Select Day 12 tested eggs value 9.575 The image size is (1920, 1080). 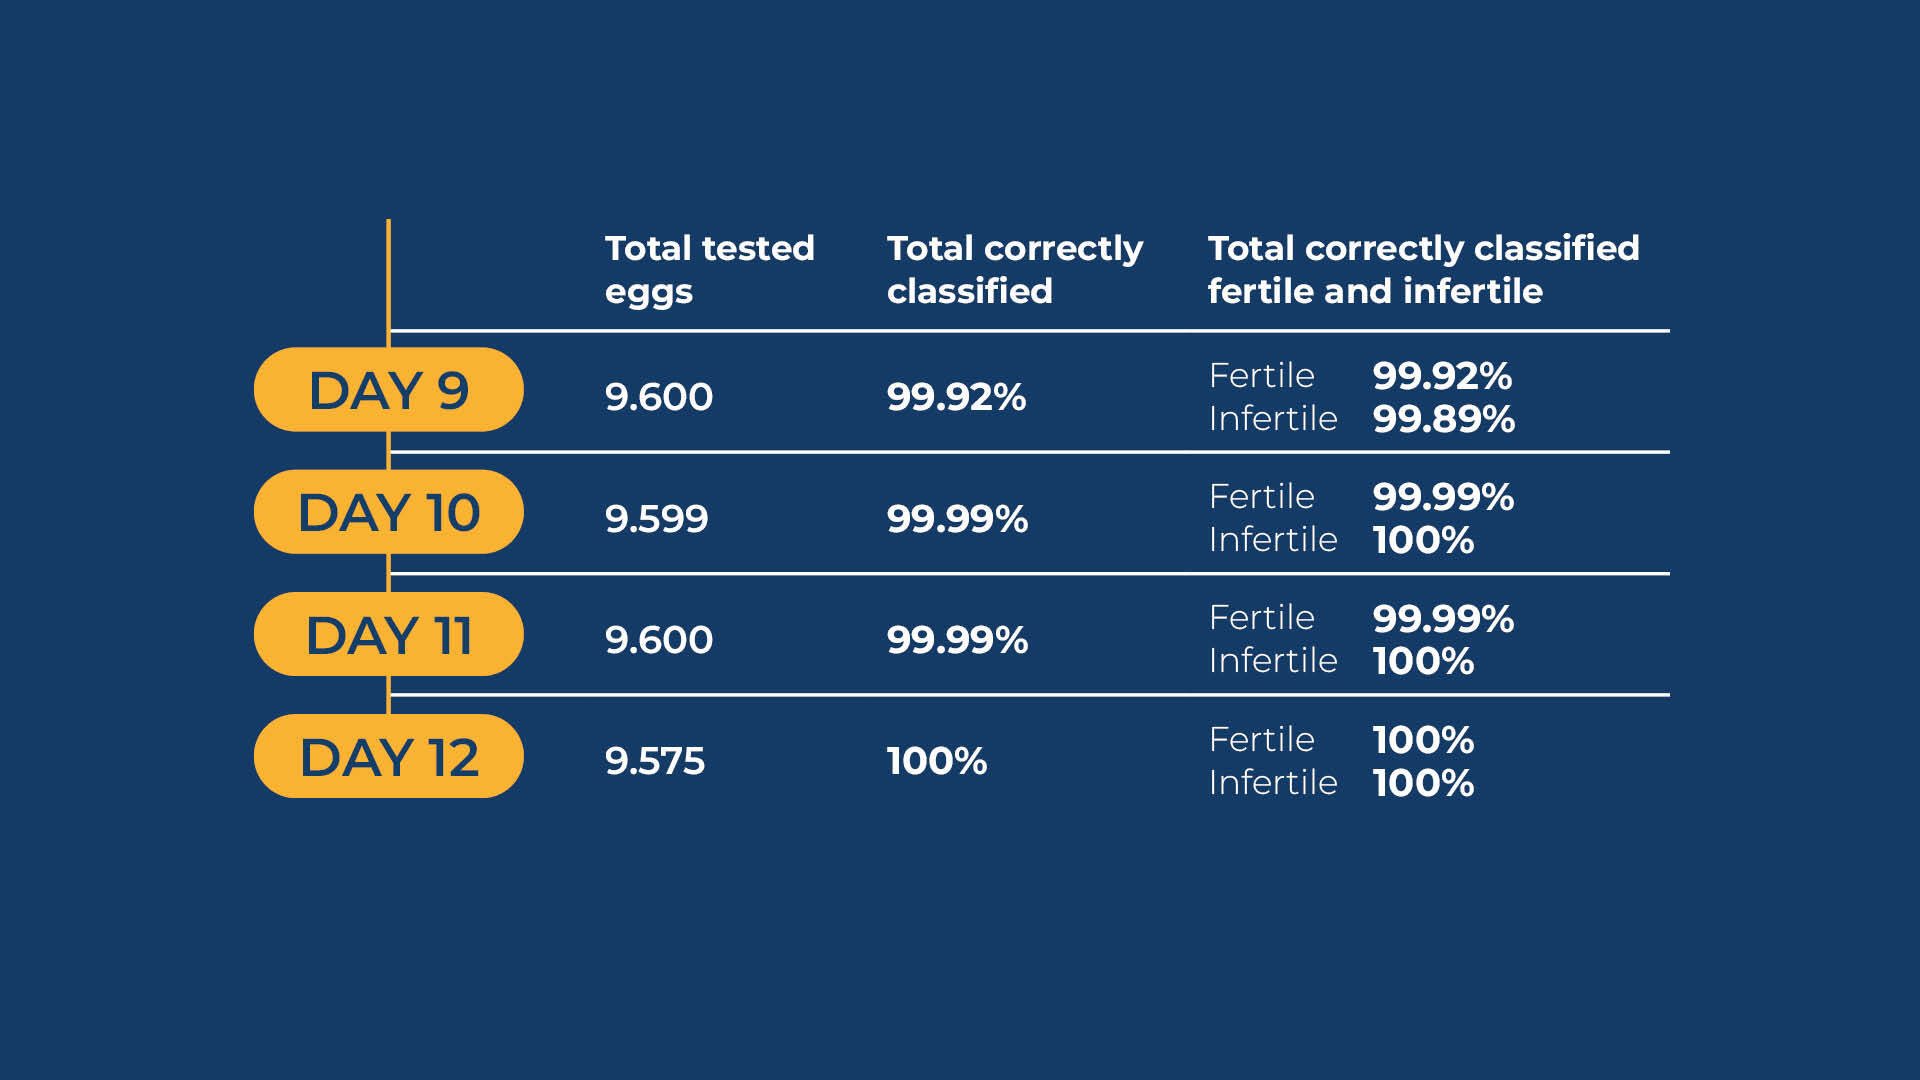(655, 761)
